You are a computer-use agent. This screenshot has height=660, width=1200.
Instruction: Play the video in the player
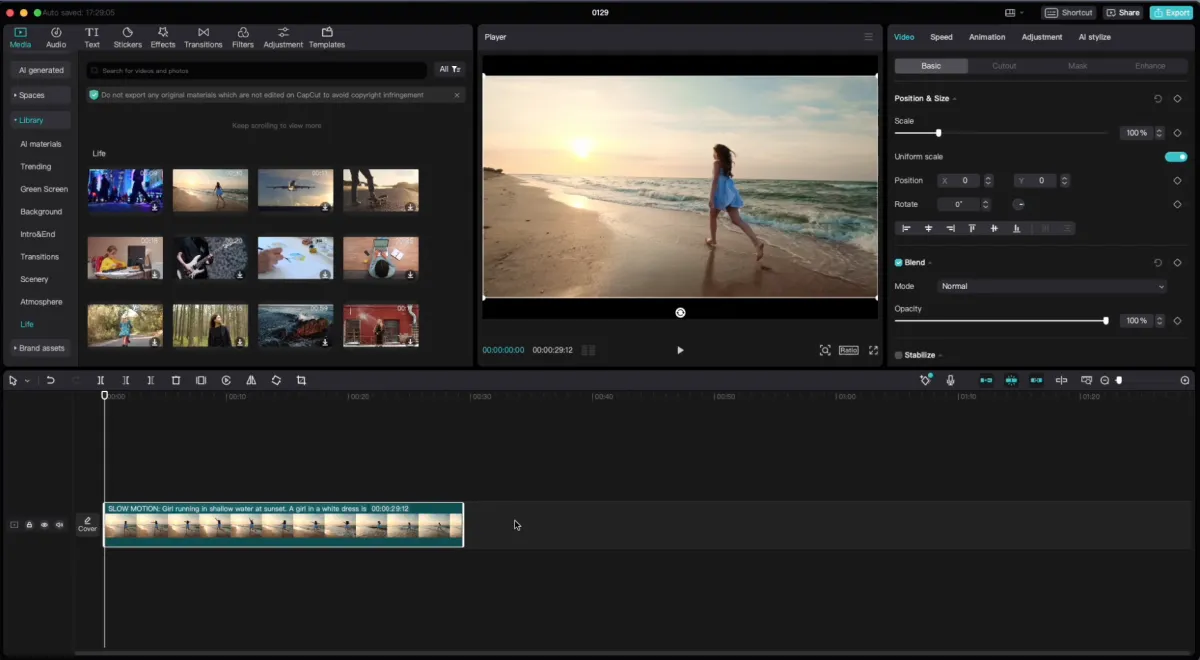pos(680,350)
